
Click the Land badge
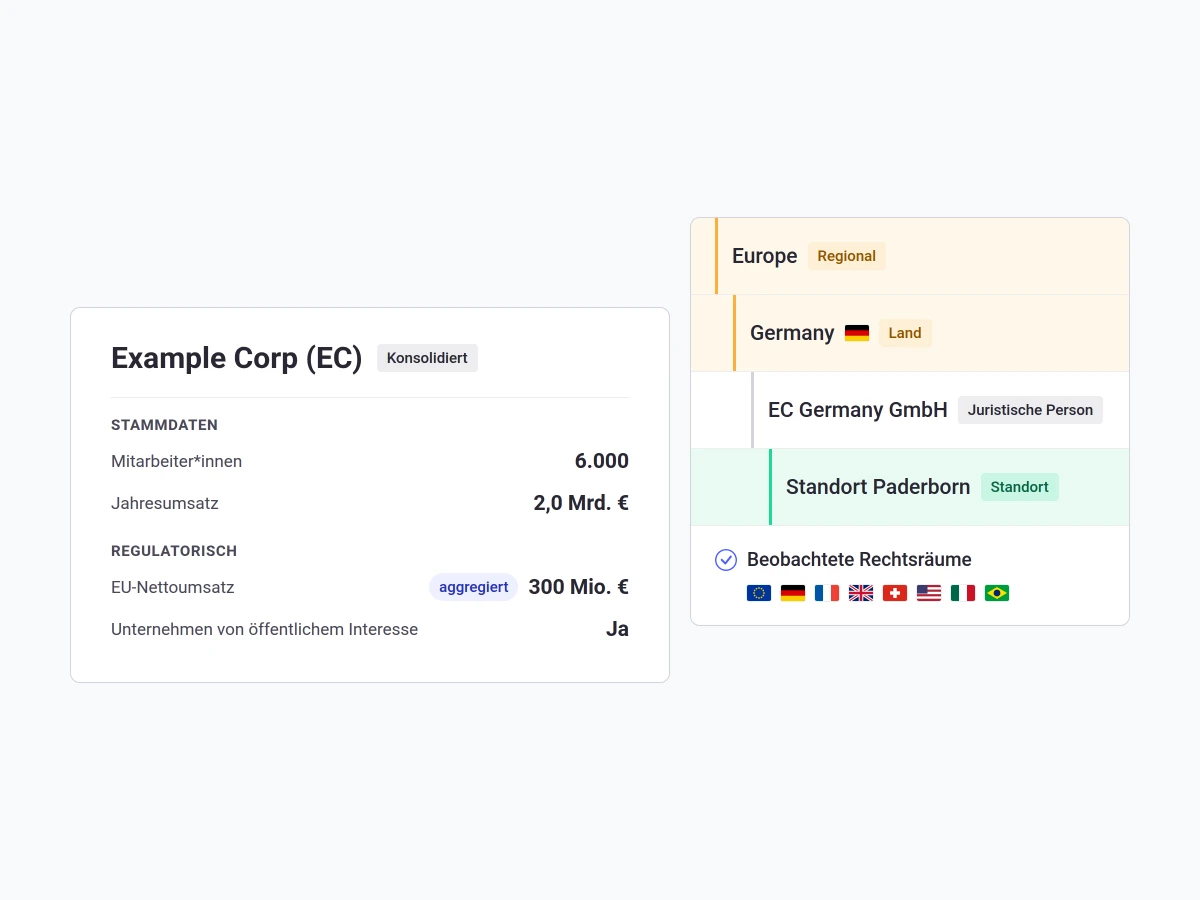pos(905,333)
